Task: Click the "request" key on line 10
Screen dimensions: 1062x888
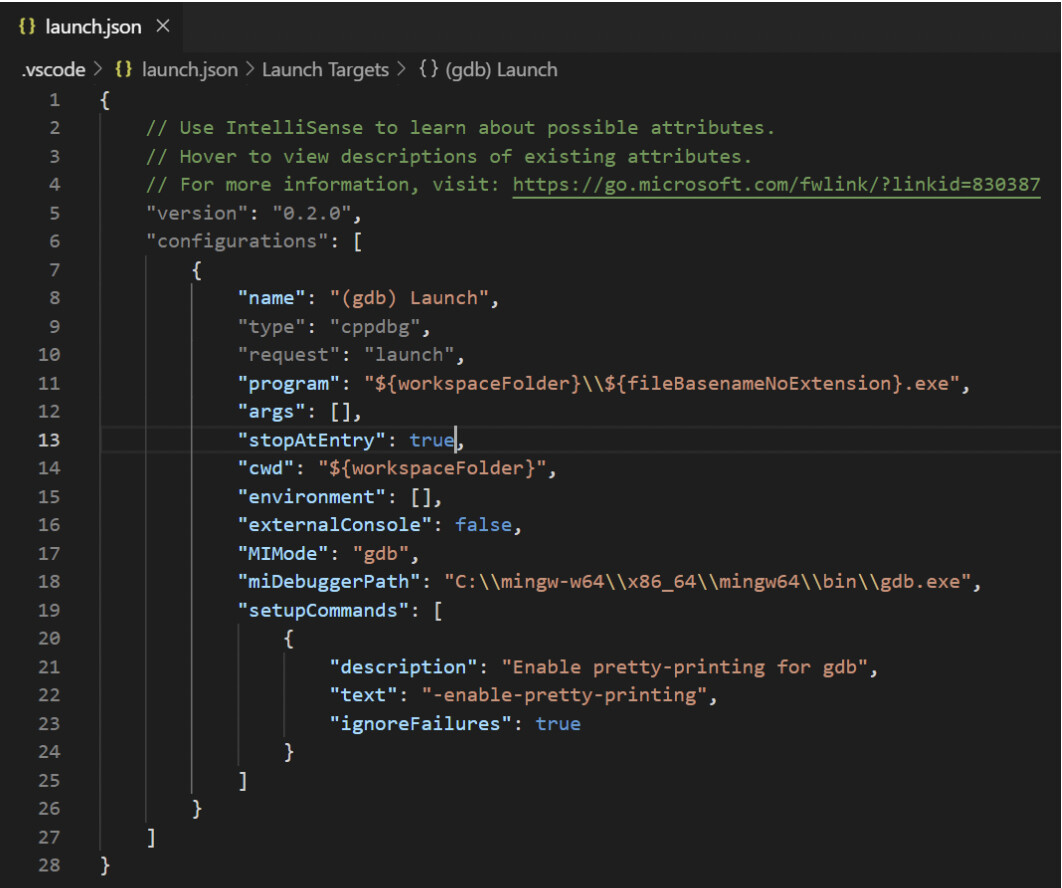Action: (x=288, y=355)
